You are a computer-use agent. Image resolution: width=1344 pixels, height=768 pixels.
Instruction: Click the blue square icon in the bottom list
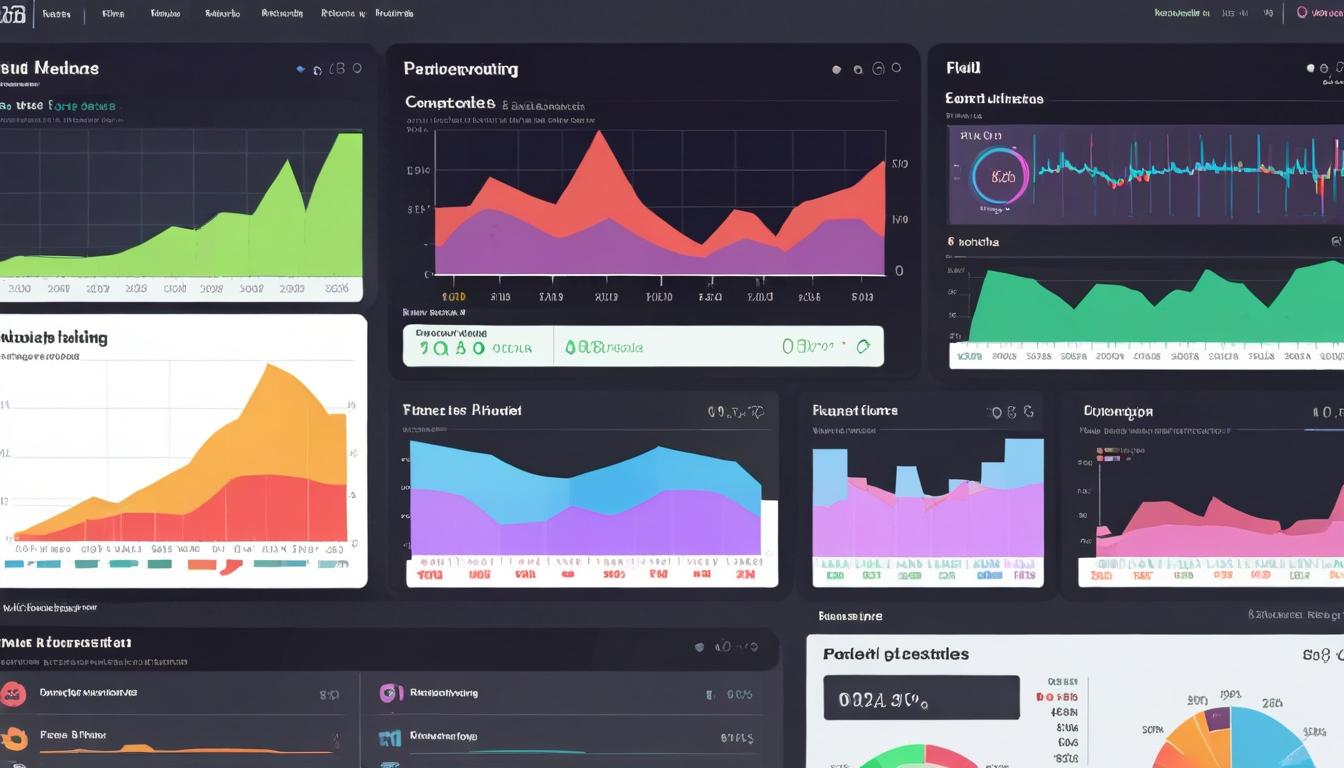390,738
